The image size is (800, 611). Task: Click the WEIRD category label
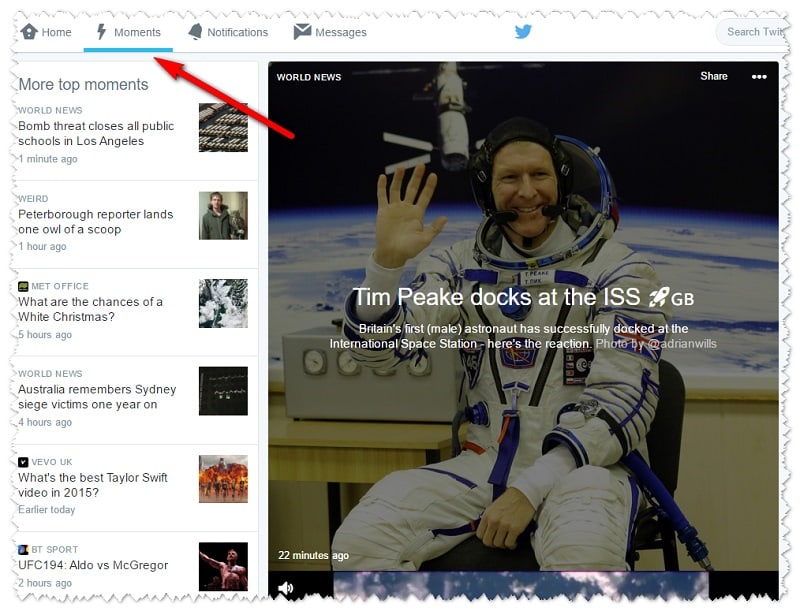pyautogui.click(x=33, y=199)
